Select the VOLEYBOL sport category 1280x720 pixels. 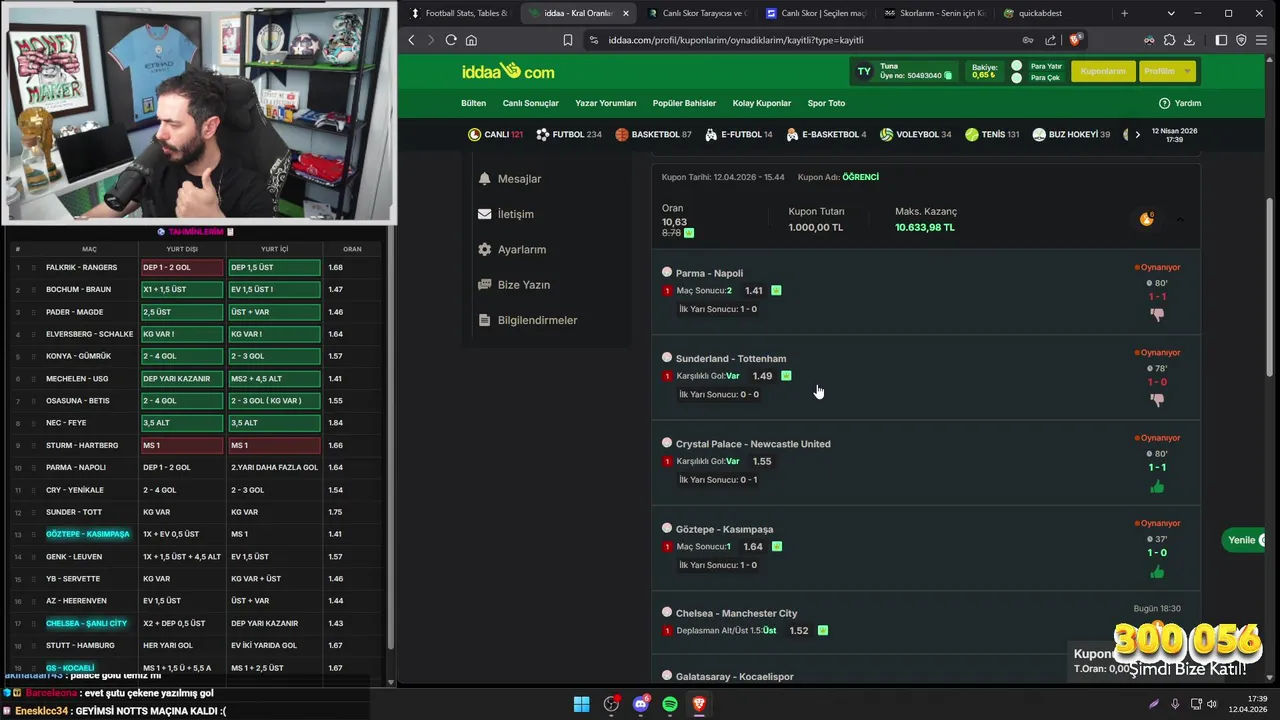[x=915, y=134]
